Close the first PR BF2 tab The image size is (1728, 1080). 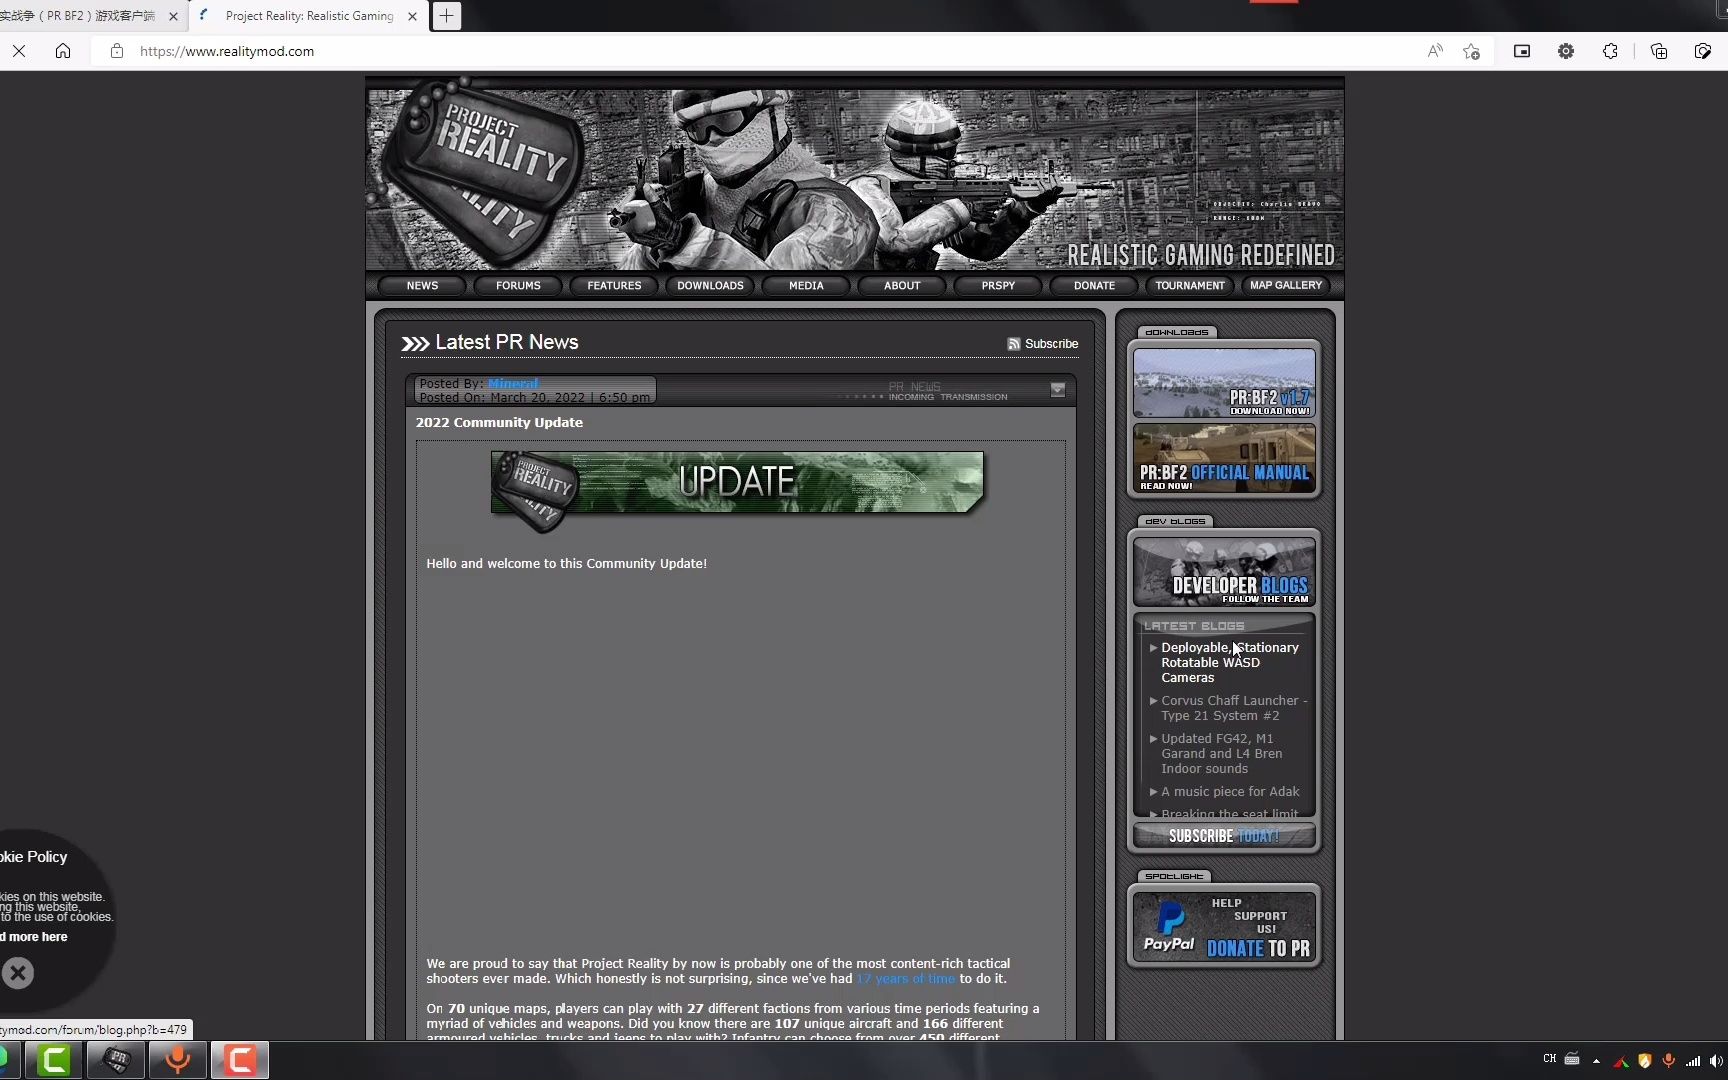tap(173, 16)
